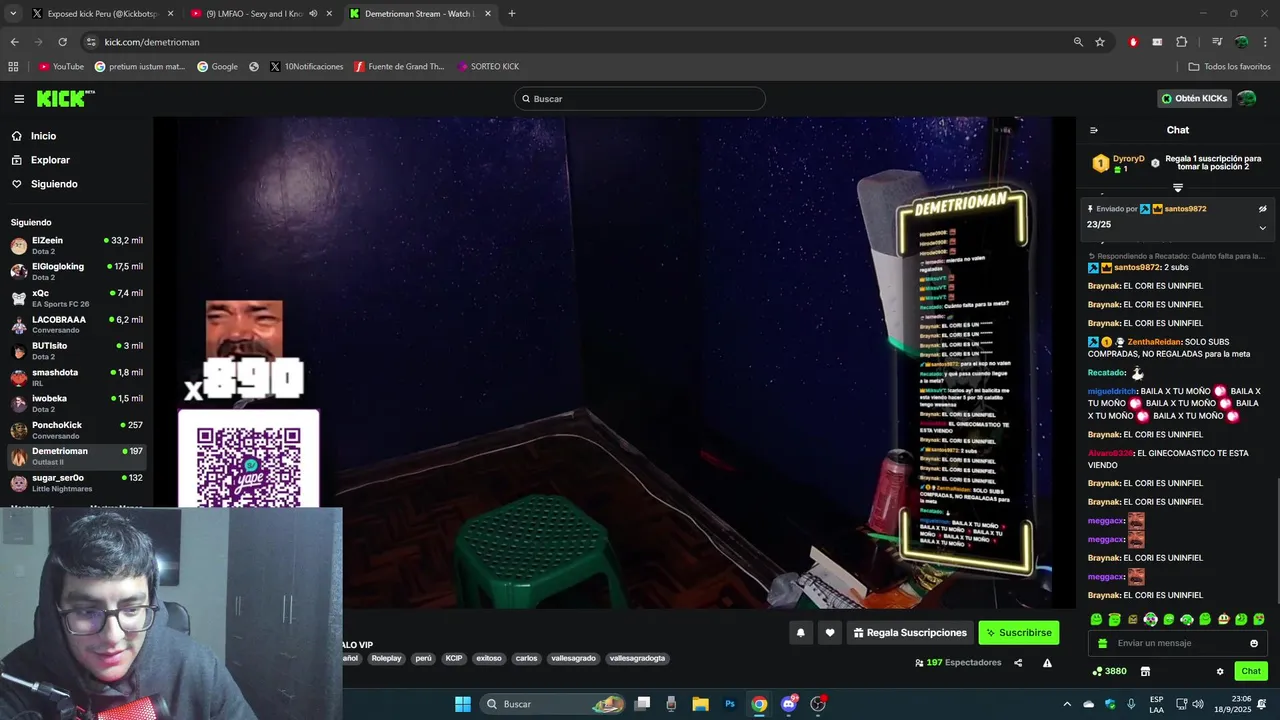The width and height of the screenshot is (1280, 720).
Task: Select the vallesagrado stream tag
Action: pos(573,659)
